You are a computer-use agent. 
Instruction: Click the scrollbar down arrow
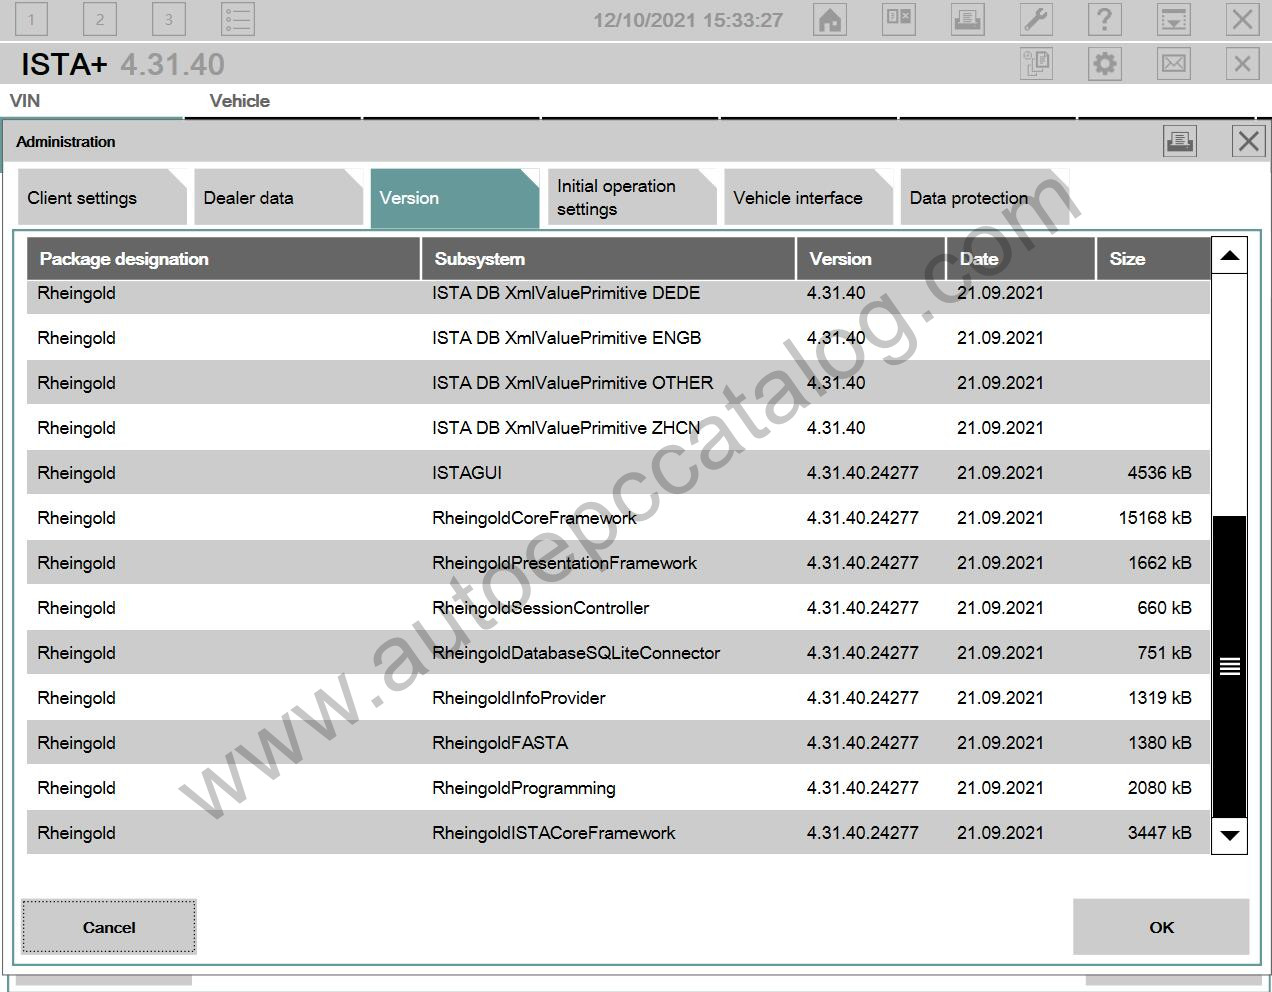coord(1229,835)
